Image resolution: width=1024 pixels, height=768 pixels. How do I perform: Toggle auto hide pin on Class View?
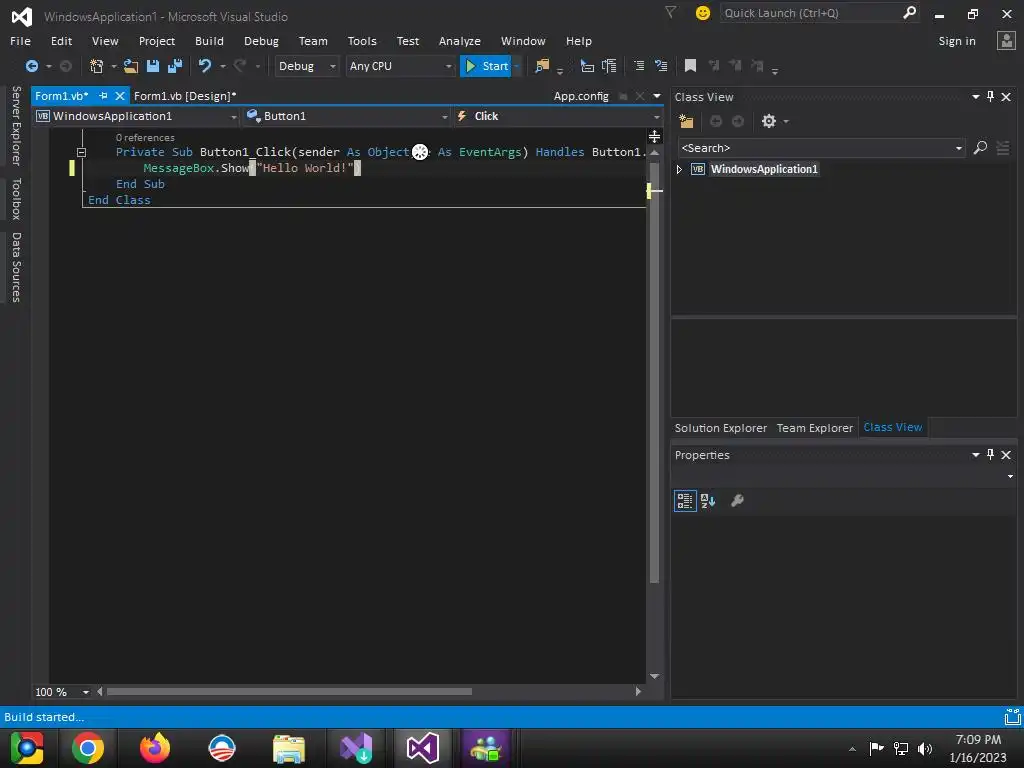[990, 97]
